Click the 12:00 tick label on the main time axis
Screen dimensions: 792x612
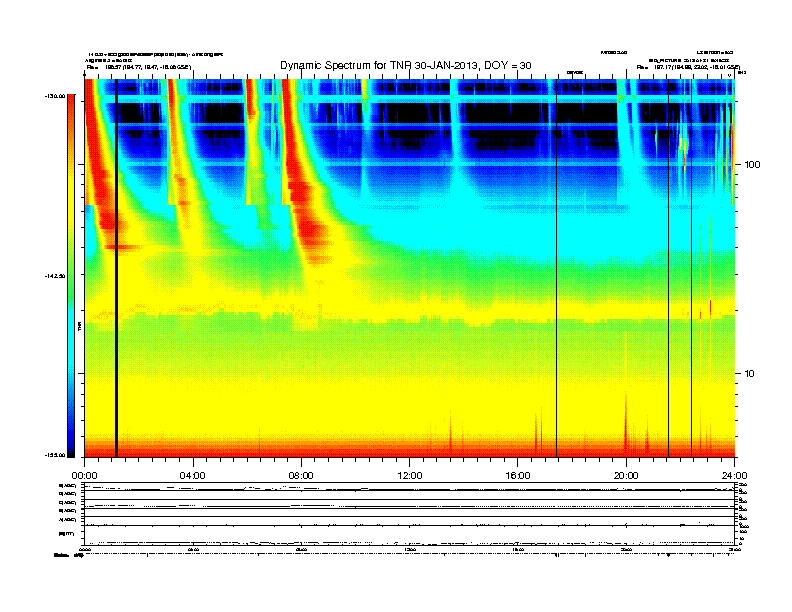[x=410, y=476]
